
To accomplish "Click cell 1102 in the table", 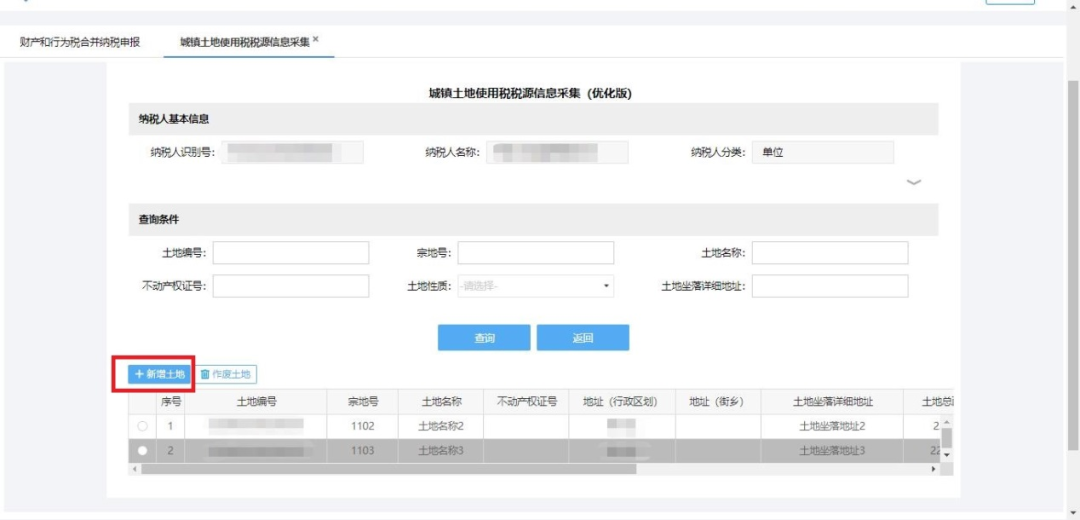I will point(363,426).
